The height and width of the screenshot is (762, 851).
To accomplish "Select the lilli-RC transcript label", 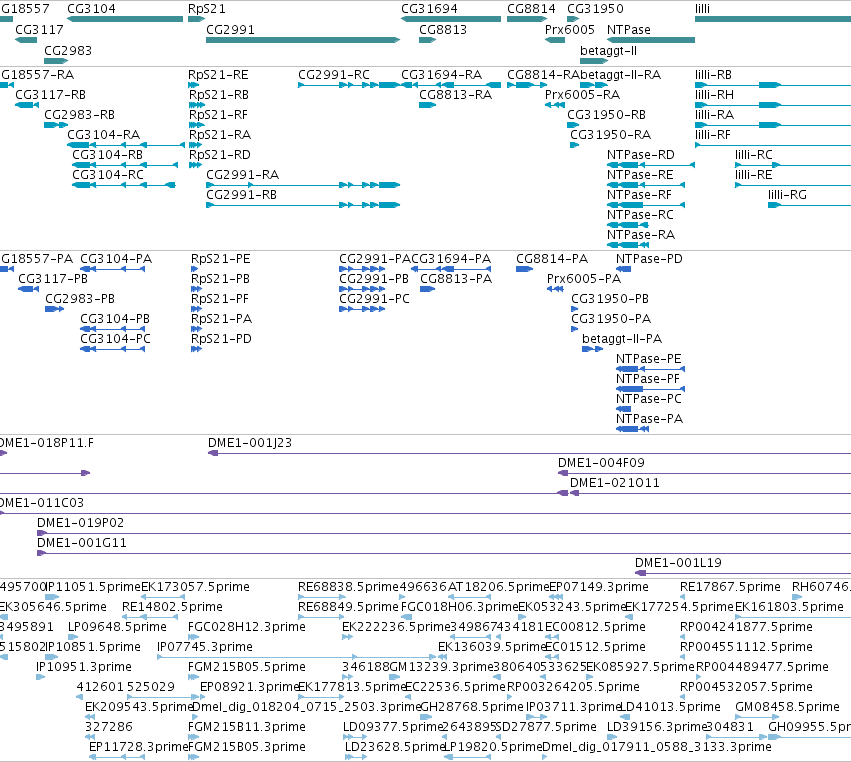I will pos(753,155).
